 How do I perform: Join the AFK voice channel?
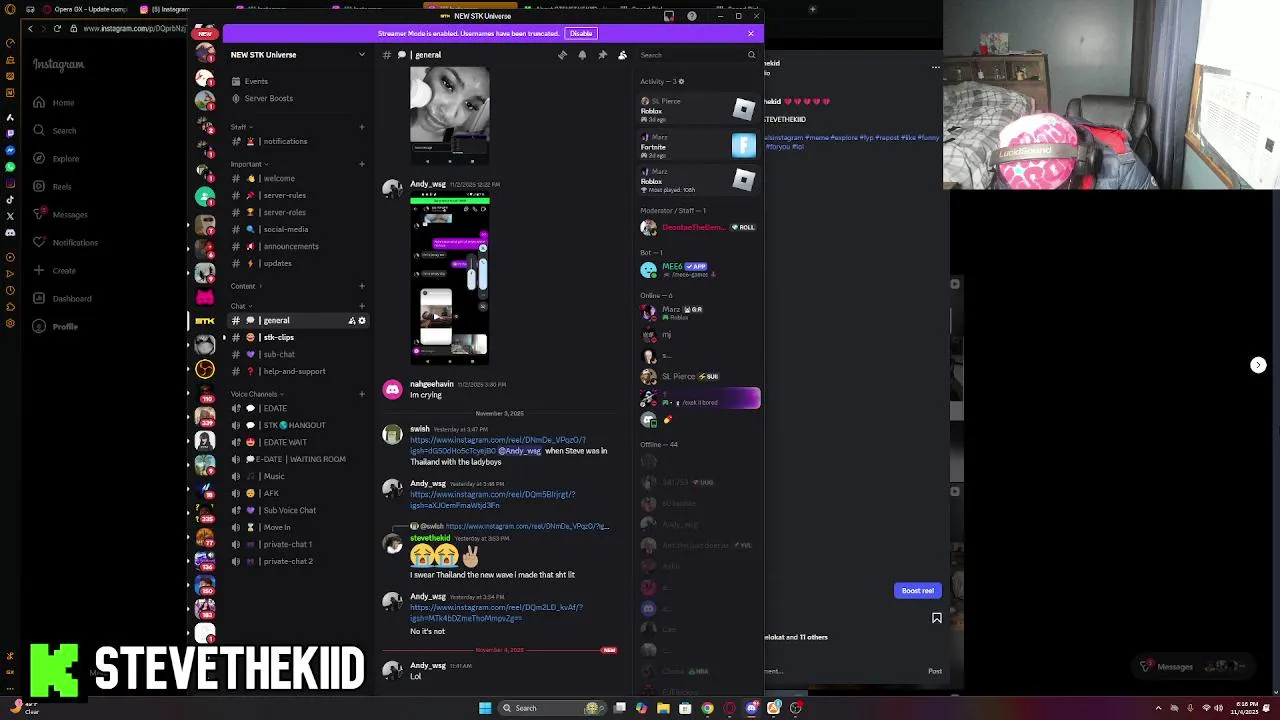tap(298, 493)
